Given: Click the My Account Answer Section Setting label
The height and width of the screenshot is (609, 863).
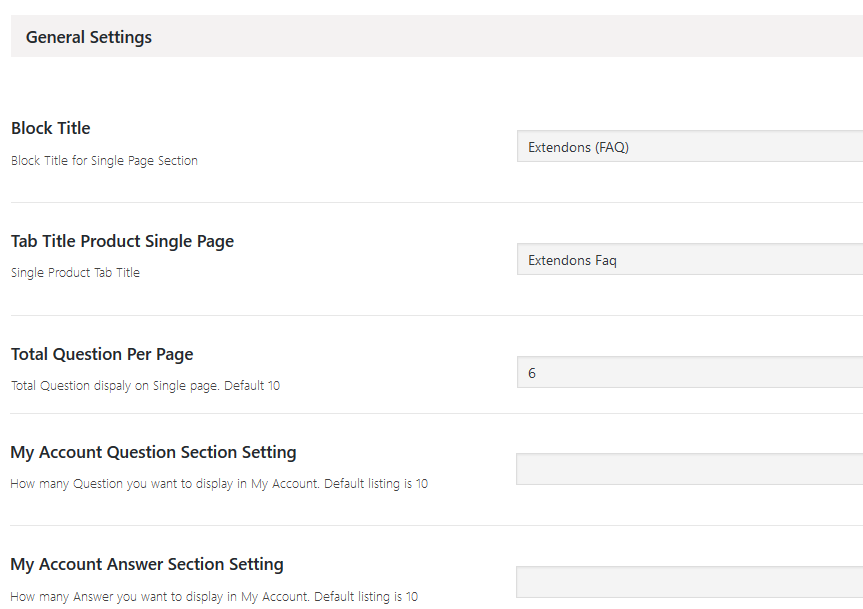Looking at the screenshot, I should (x=147, y=564).
